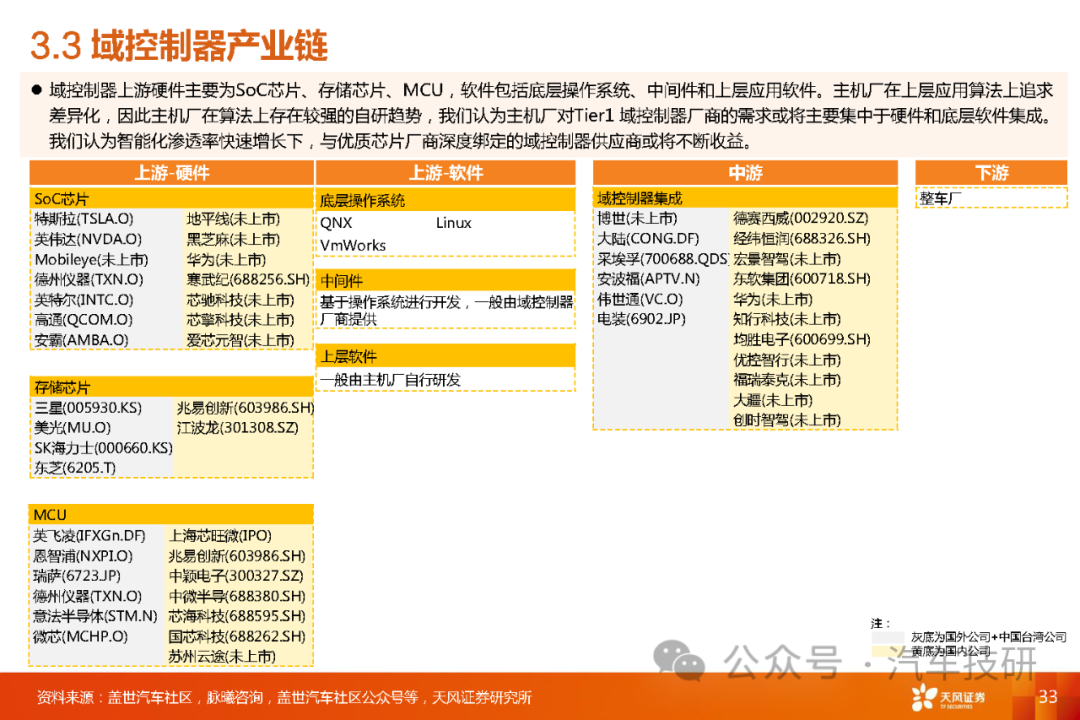Select "Linux" under operating systems
This screenshot has width=1080, height=720.
454,223
